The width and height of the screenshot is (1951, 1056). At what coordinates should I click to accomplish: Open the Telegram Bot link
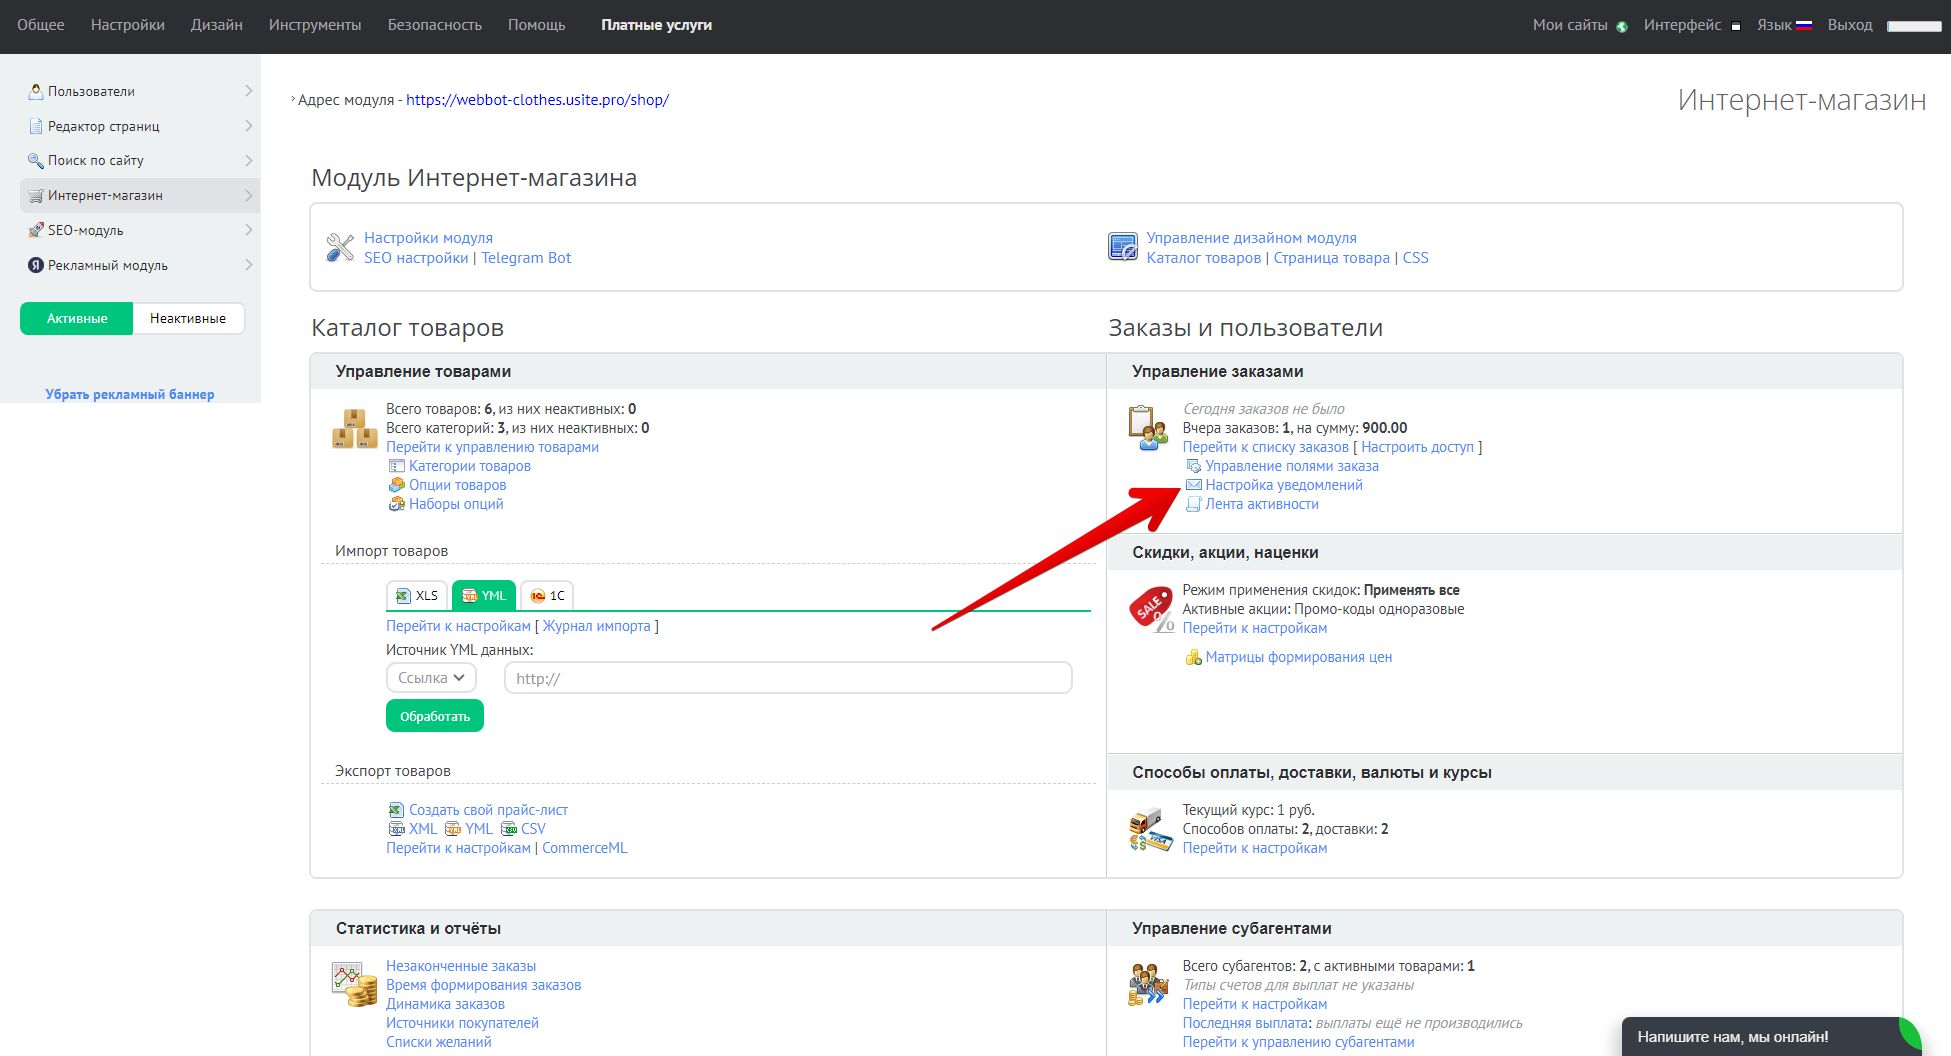click(x=526, y=258)
